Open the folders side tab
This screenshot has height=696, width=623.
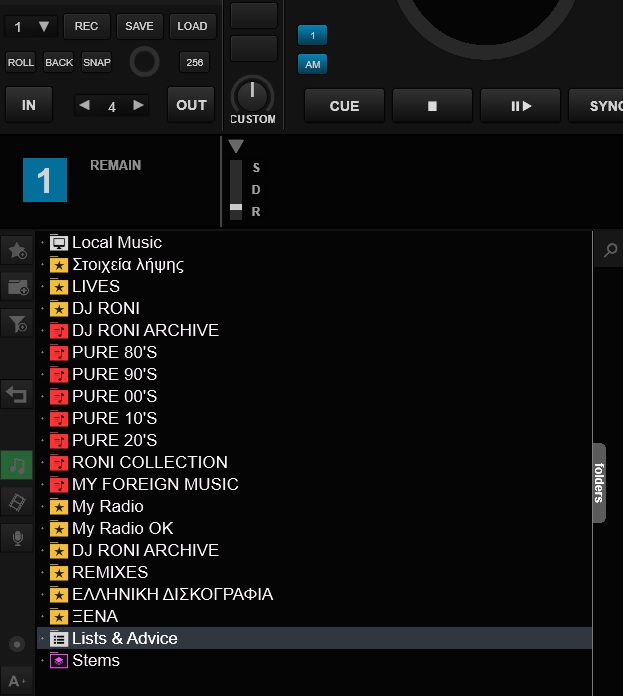599,483
